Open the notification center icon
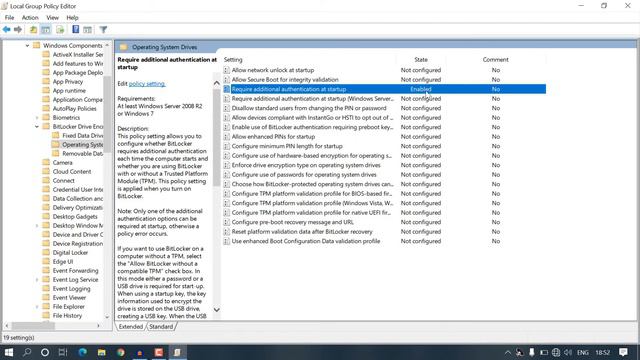 623,352
